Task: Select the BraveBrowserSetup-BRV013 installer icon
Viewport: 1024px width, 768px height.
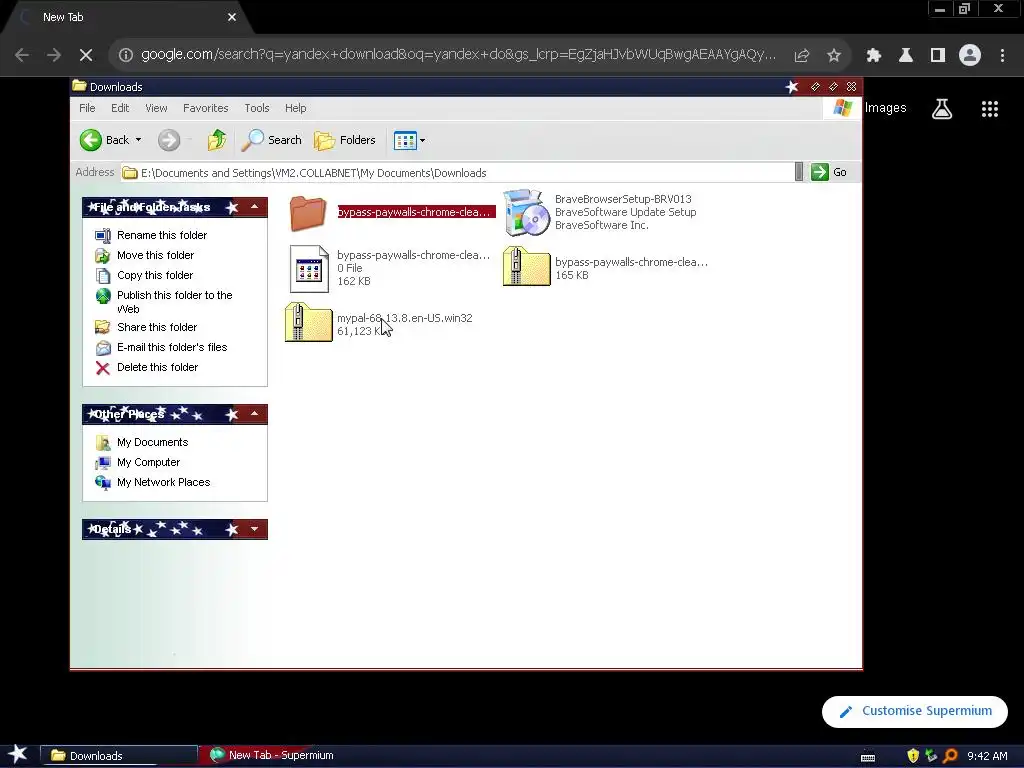Action: pos(527,212)
